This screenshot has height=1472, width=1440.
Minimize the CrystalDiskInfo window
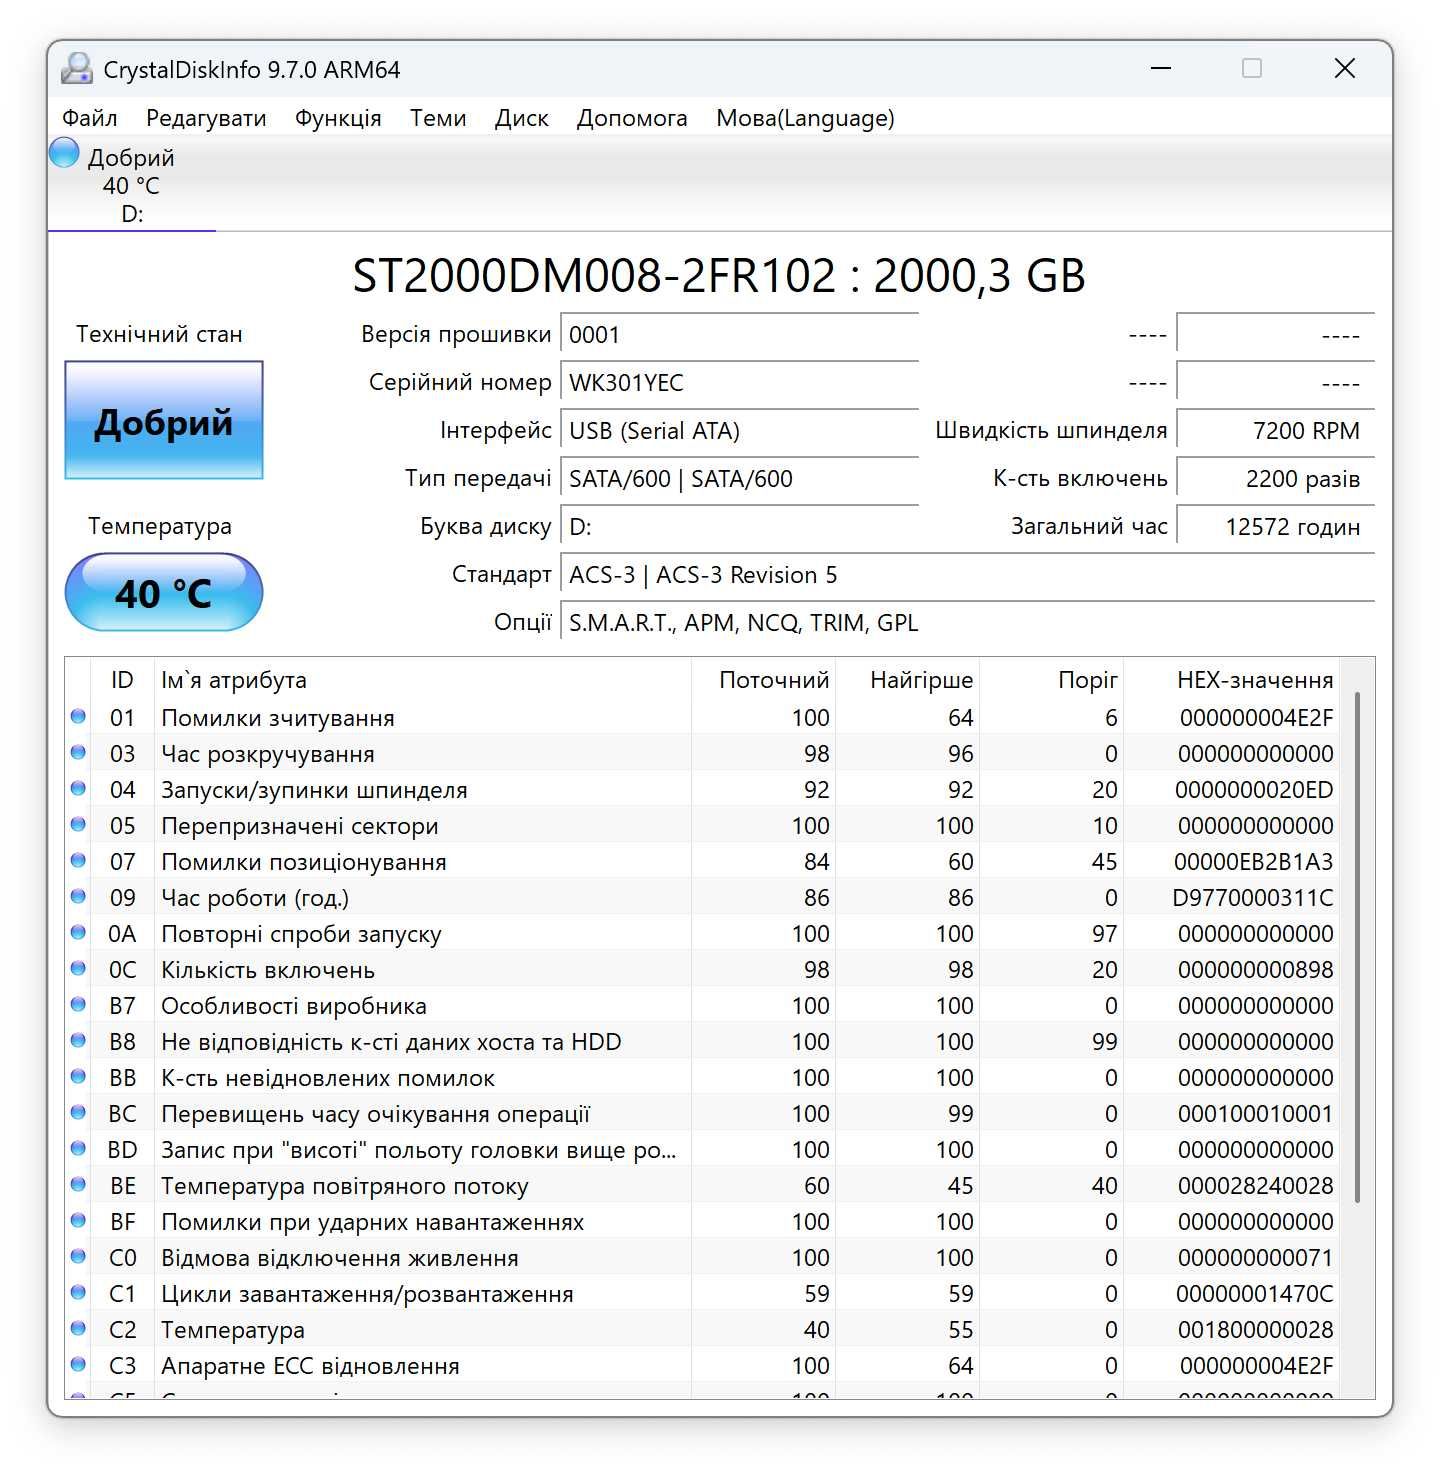click(1161, 68)
